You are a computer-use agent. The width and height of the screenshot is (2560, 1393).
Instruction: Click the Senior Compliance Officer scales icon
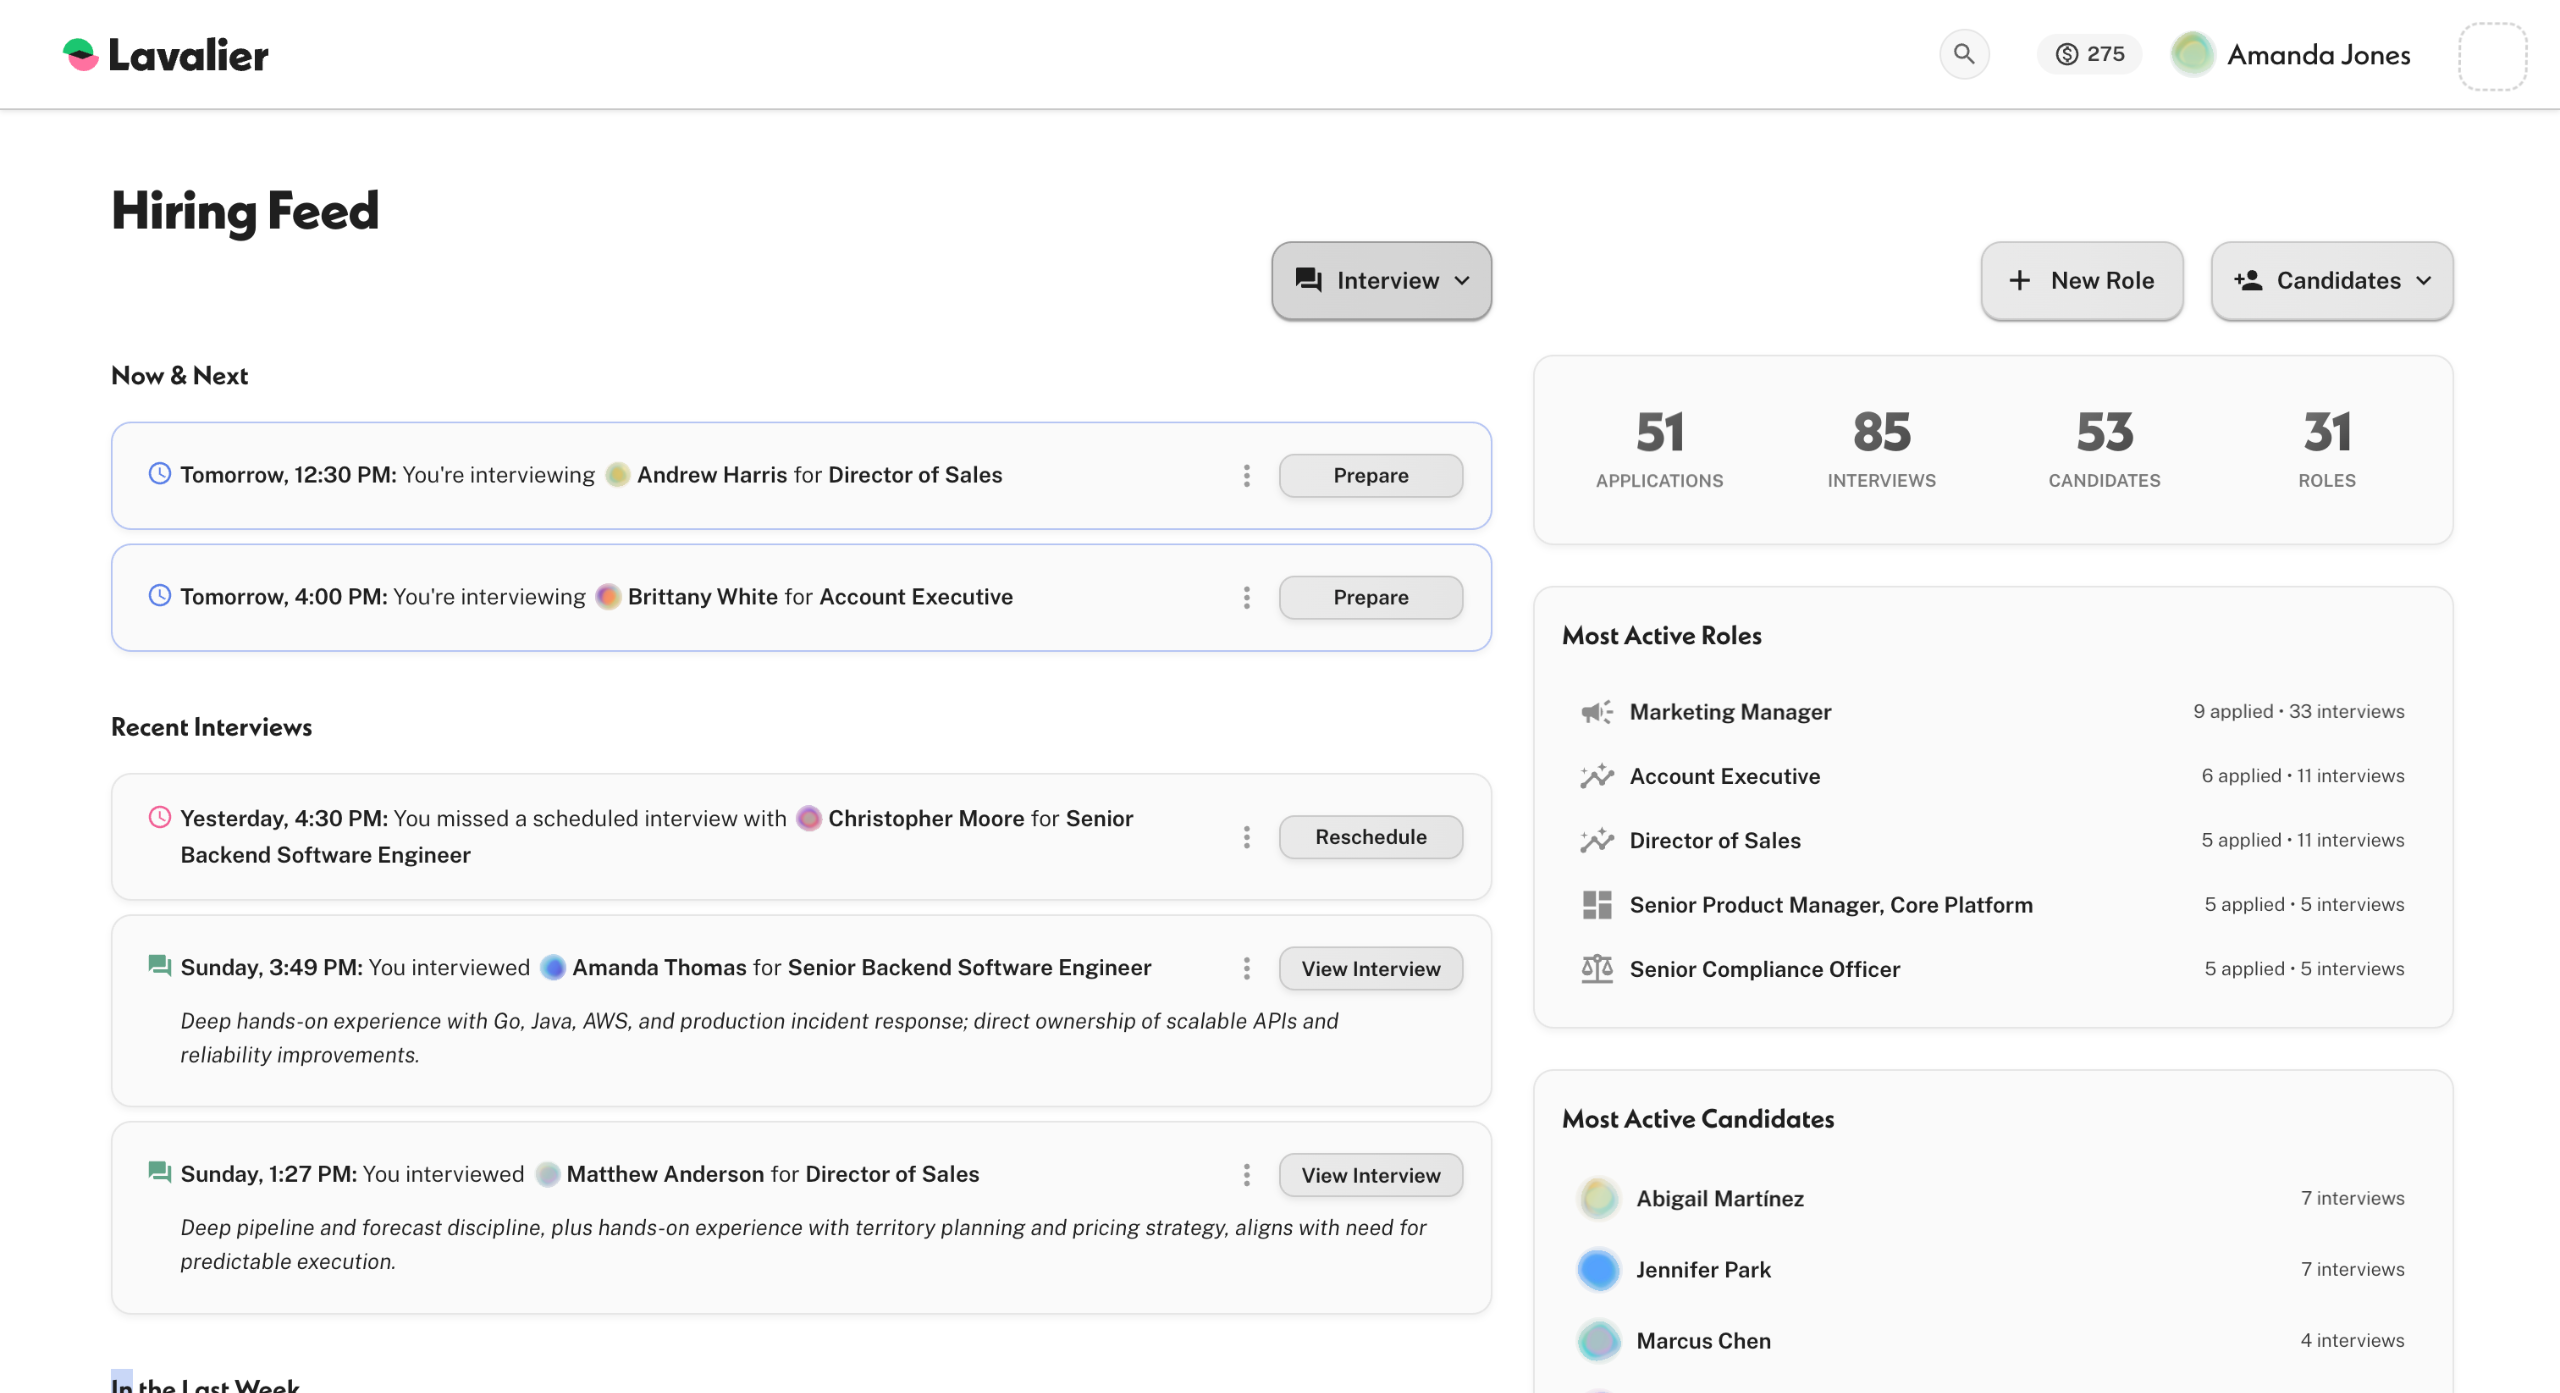1596,969
